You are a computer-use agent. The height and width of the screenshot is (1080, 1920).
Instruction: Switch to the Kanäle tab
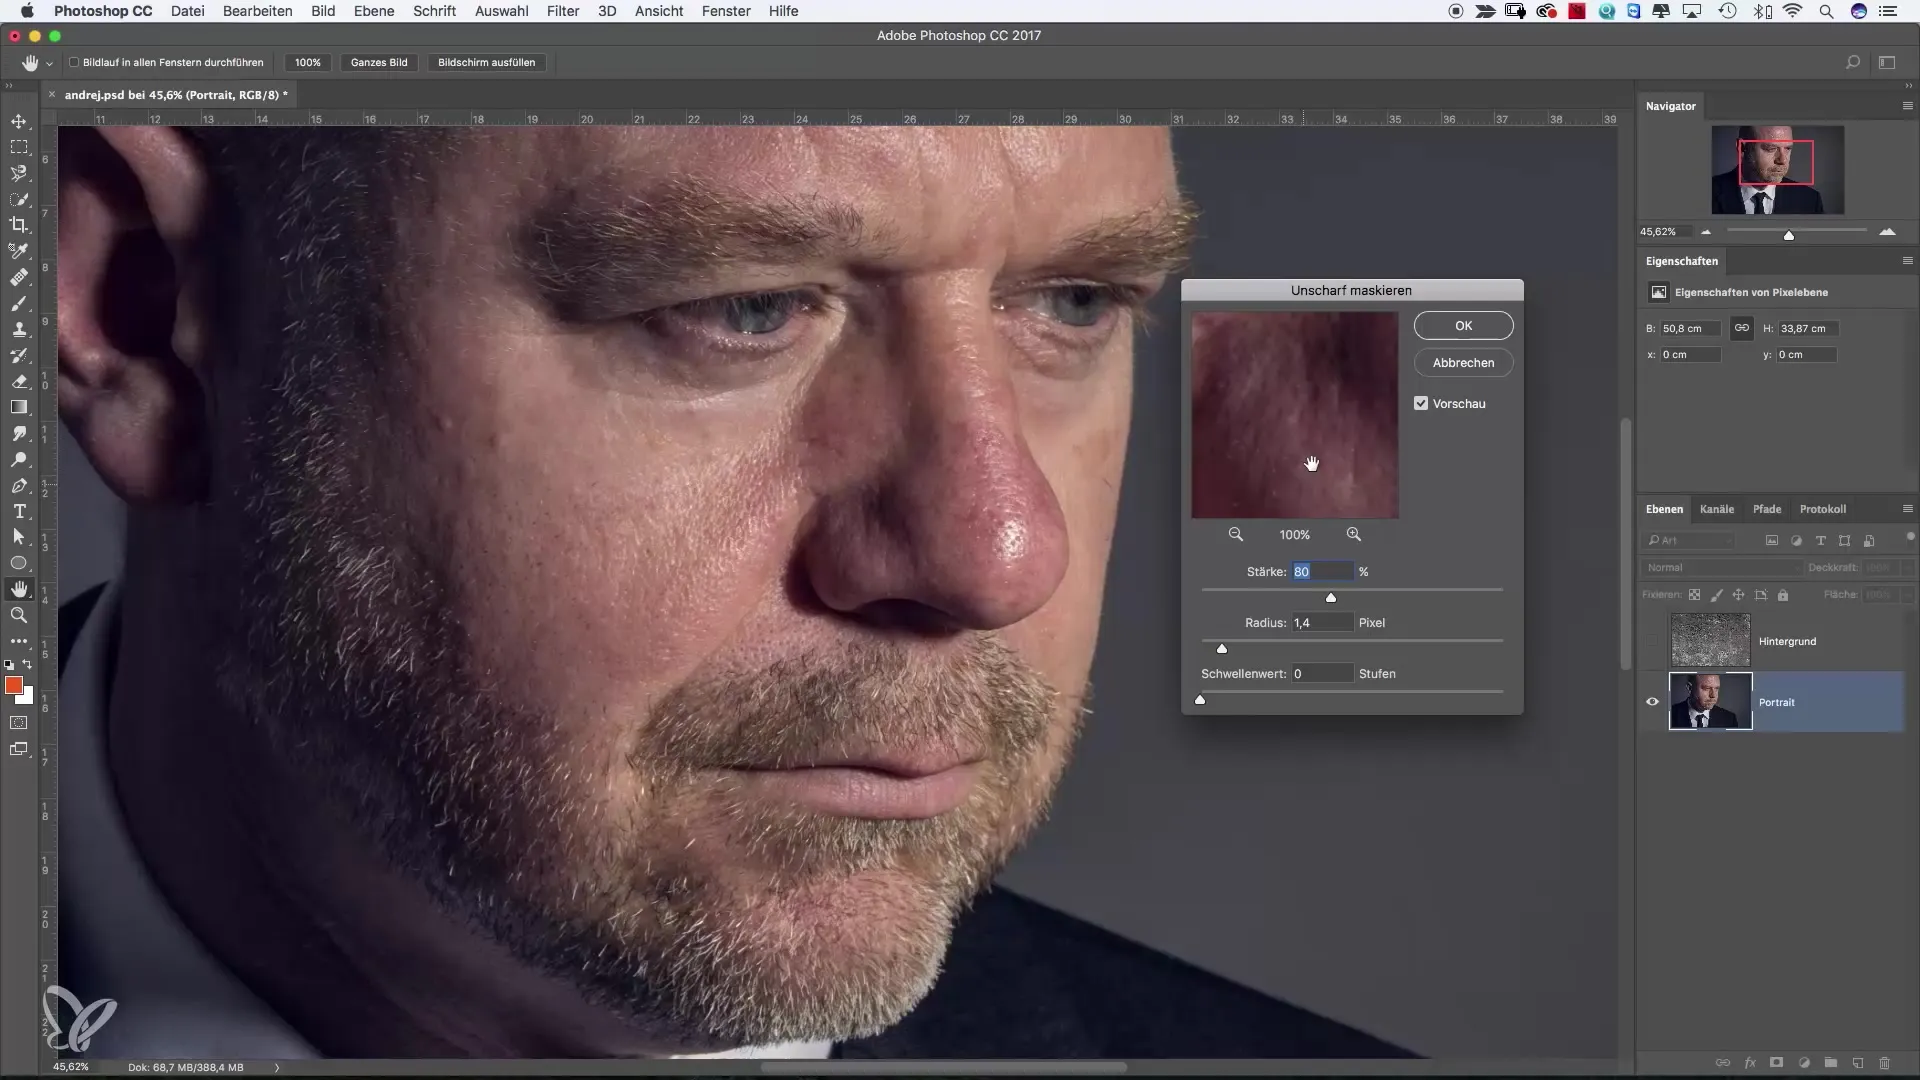point(1717,509)
